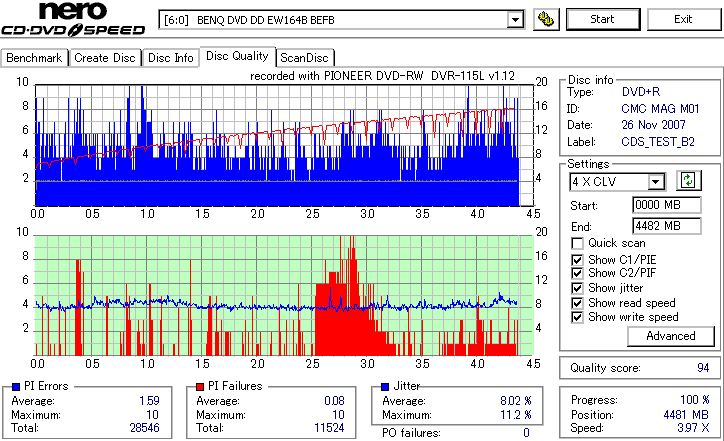Viewport: 724px width, 441px height.
Task: Click the Start position field 0000 MB
Action: (x=666, y=205)
